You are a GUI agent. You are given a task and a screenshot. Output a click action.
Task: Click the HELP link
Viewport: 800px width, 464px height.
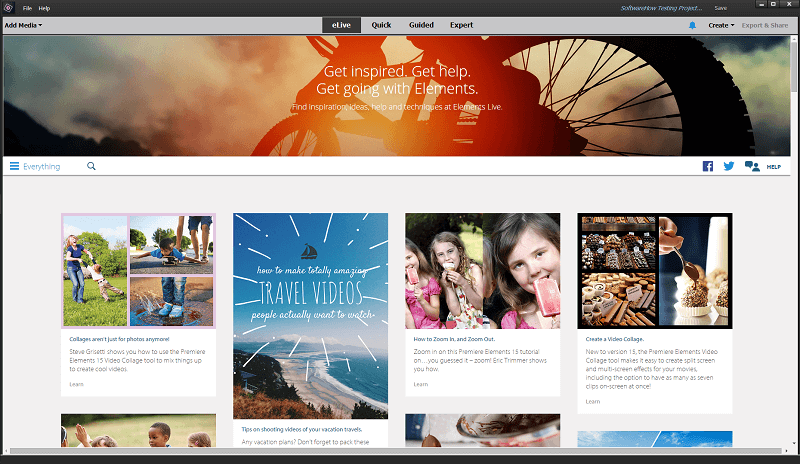[x=773, y=167]
